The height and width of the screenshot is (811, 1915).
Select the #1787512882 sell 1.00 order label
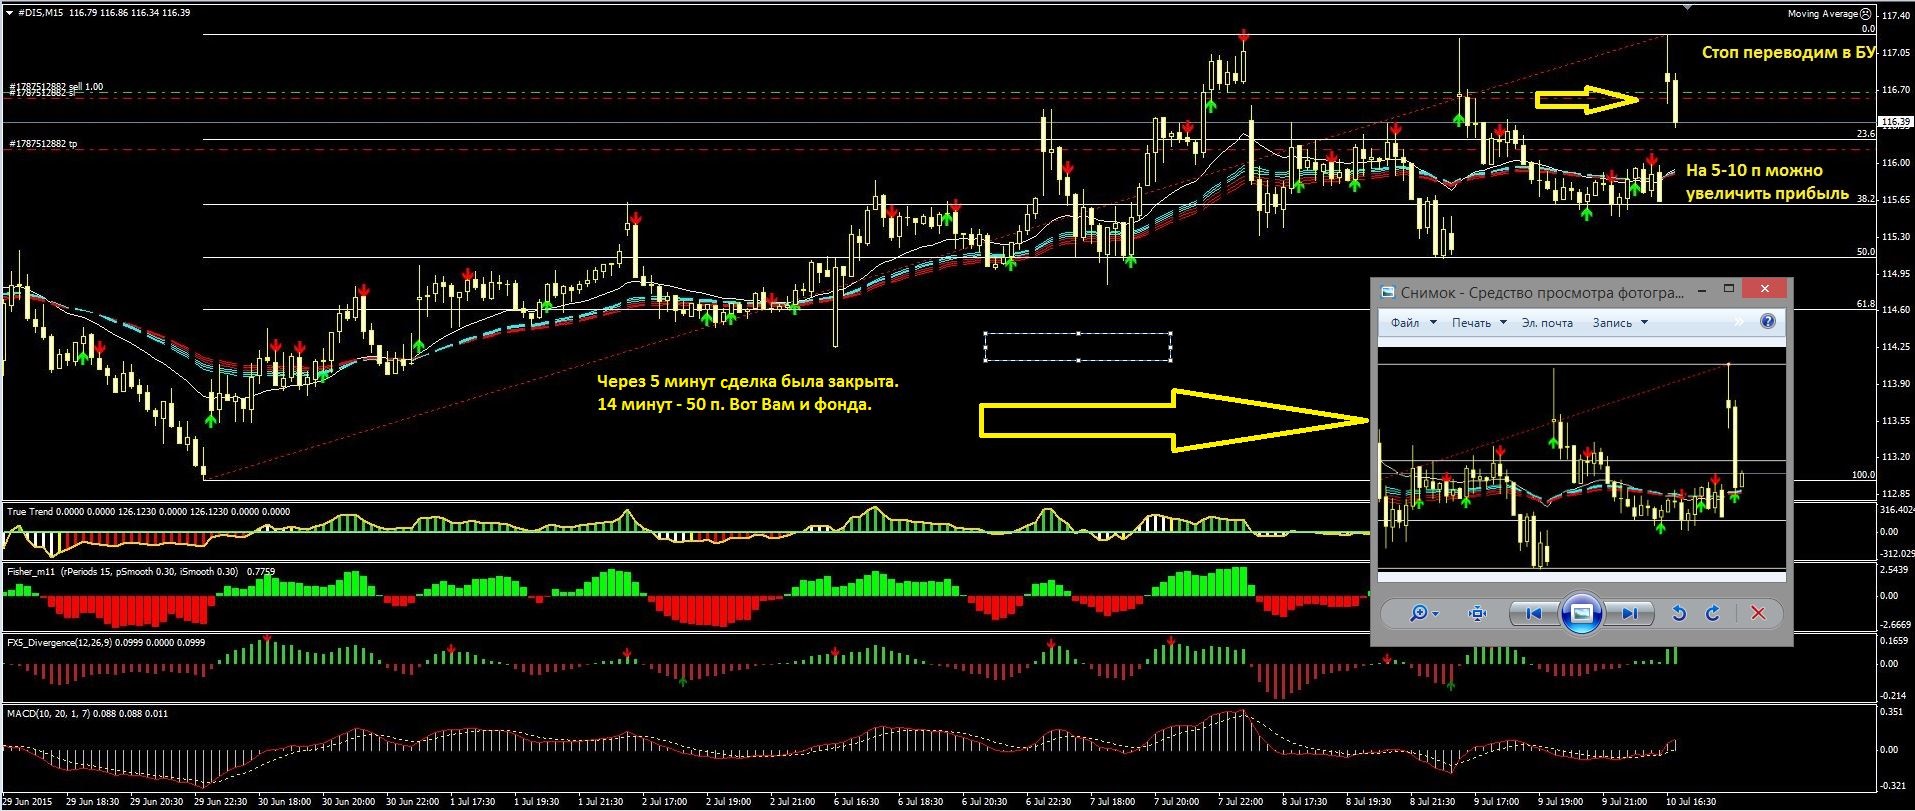(x=56, y=87)
